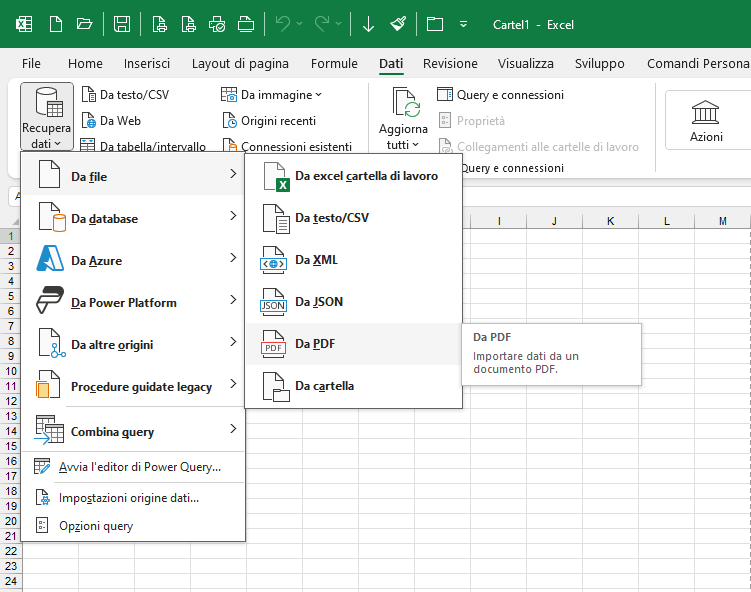Expand the Da file submenu
751x592 pixels.
click(134, 176)
